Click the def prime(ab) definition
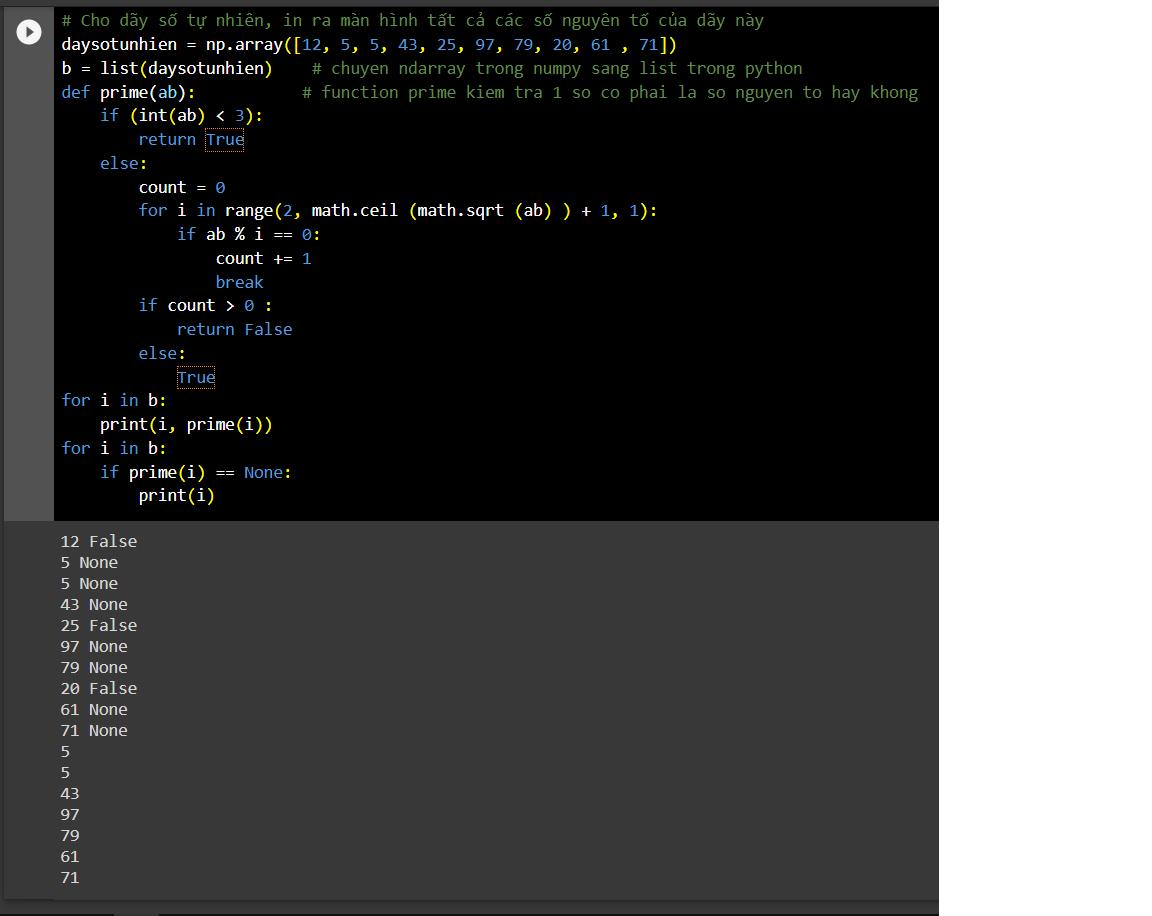This screenshot has width=1152, height=916. (x=129, y=93)
